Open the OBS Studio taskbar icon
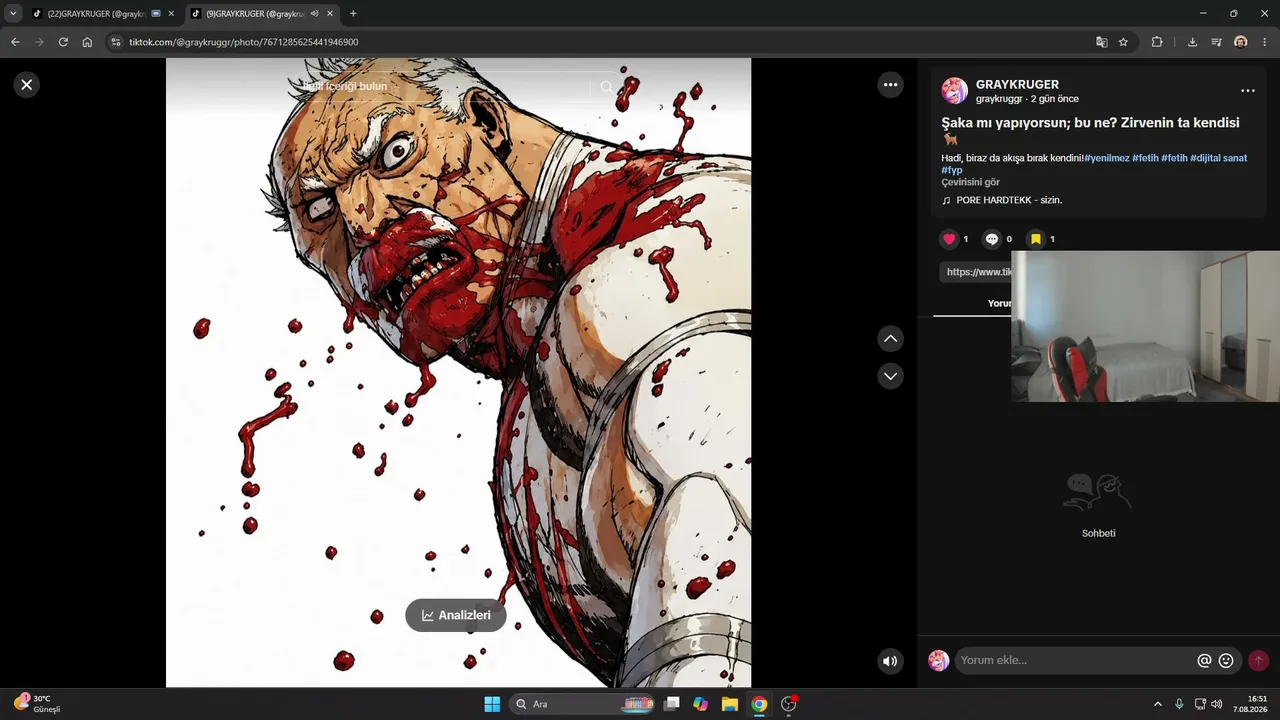Image resolution: width=1280 pixels, height=720 pixels. 789,704
